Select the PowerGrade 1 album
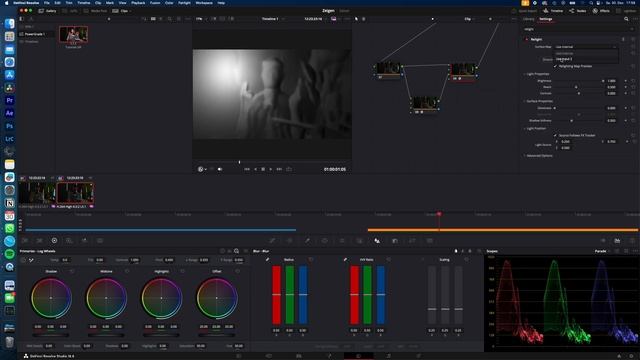Image resolution: width=640 pixels, height=360 pixels. (x=35, y=34)
